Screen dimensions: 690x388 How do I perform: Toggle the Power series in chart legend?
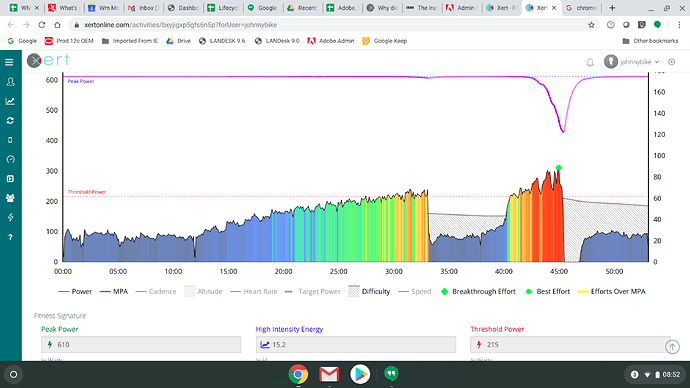pyautogui.click(x=75, y=291)
